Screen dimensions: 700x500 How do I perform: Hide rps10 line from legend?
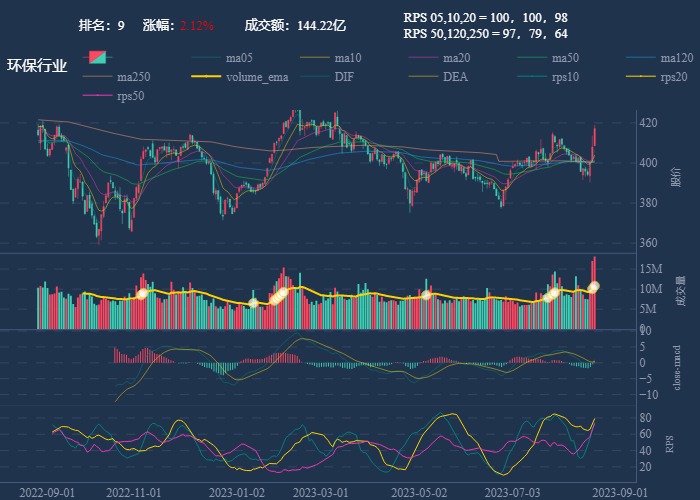pyautogui.click(x=564, y=77)
